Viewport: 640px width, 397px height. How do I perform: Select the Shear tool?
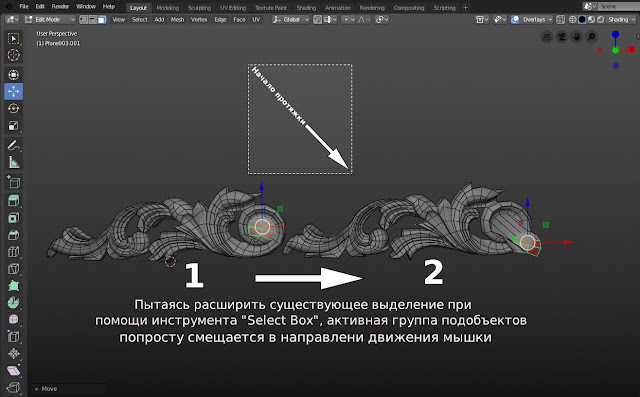pos(13,370)
